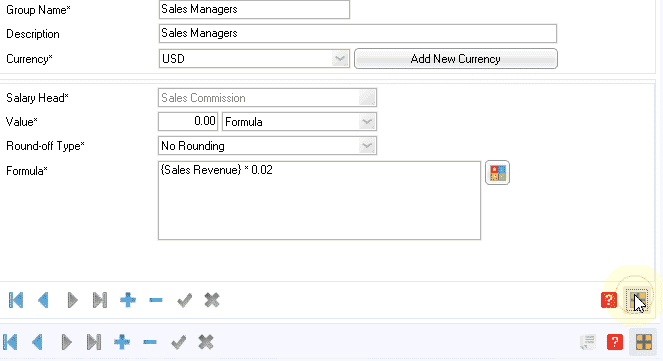Click the Value* label
The width and height of the screenshot is (663, 361).
click(x=22, y=122)
